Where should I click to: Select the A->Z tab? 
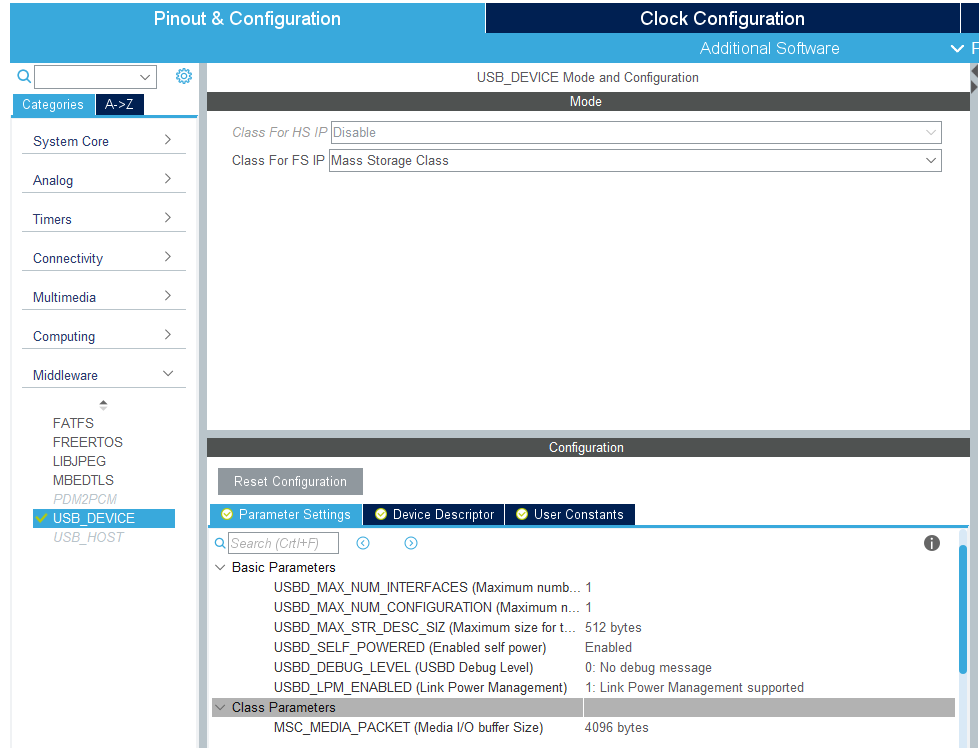(119, 104)
